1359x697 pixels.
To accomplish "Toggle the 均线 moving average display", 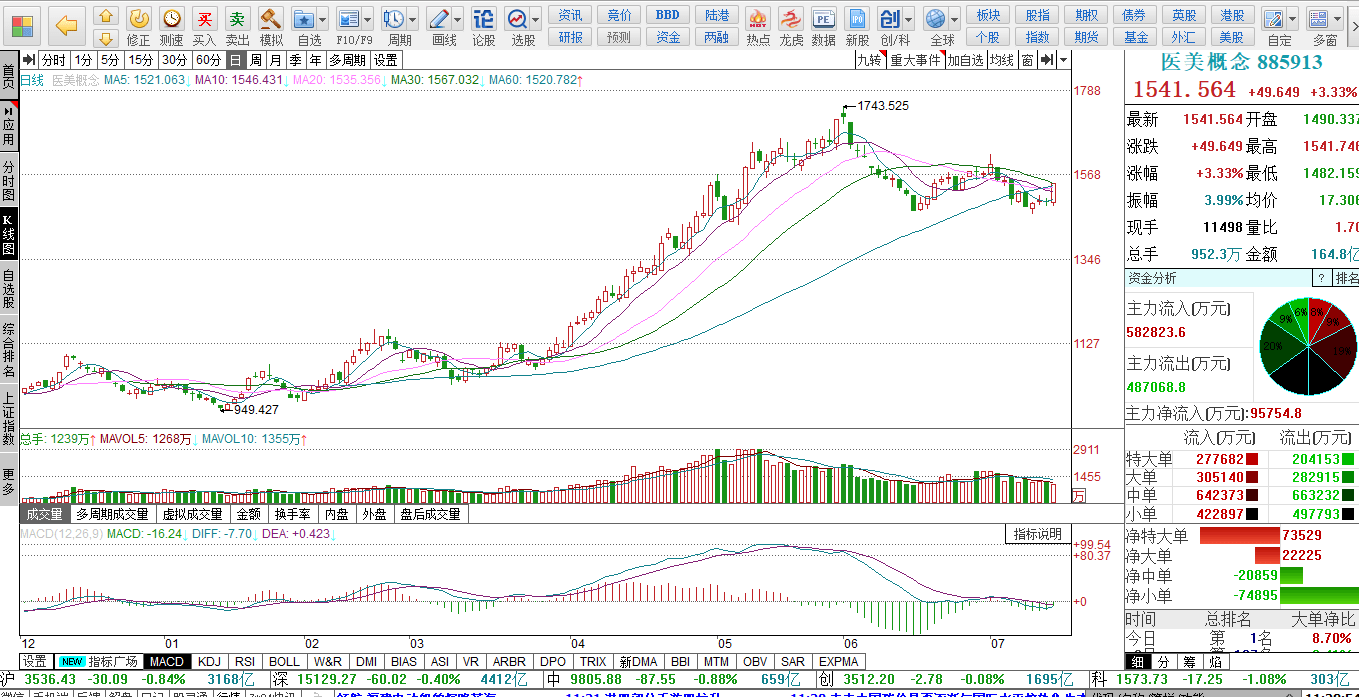I will point(1001,60).
